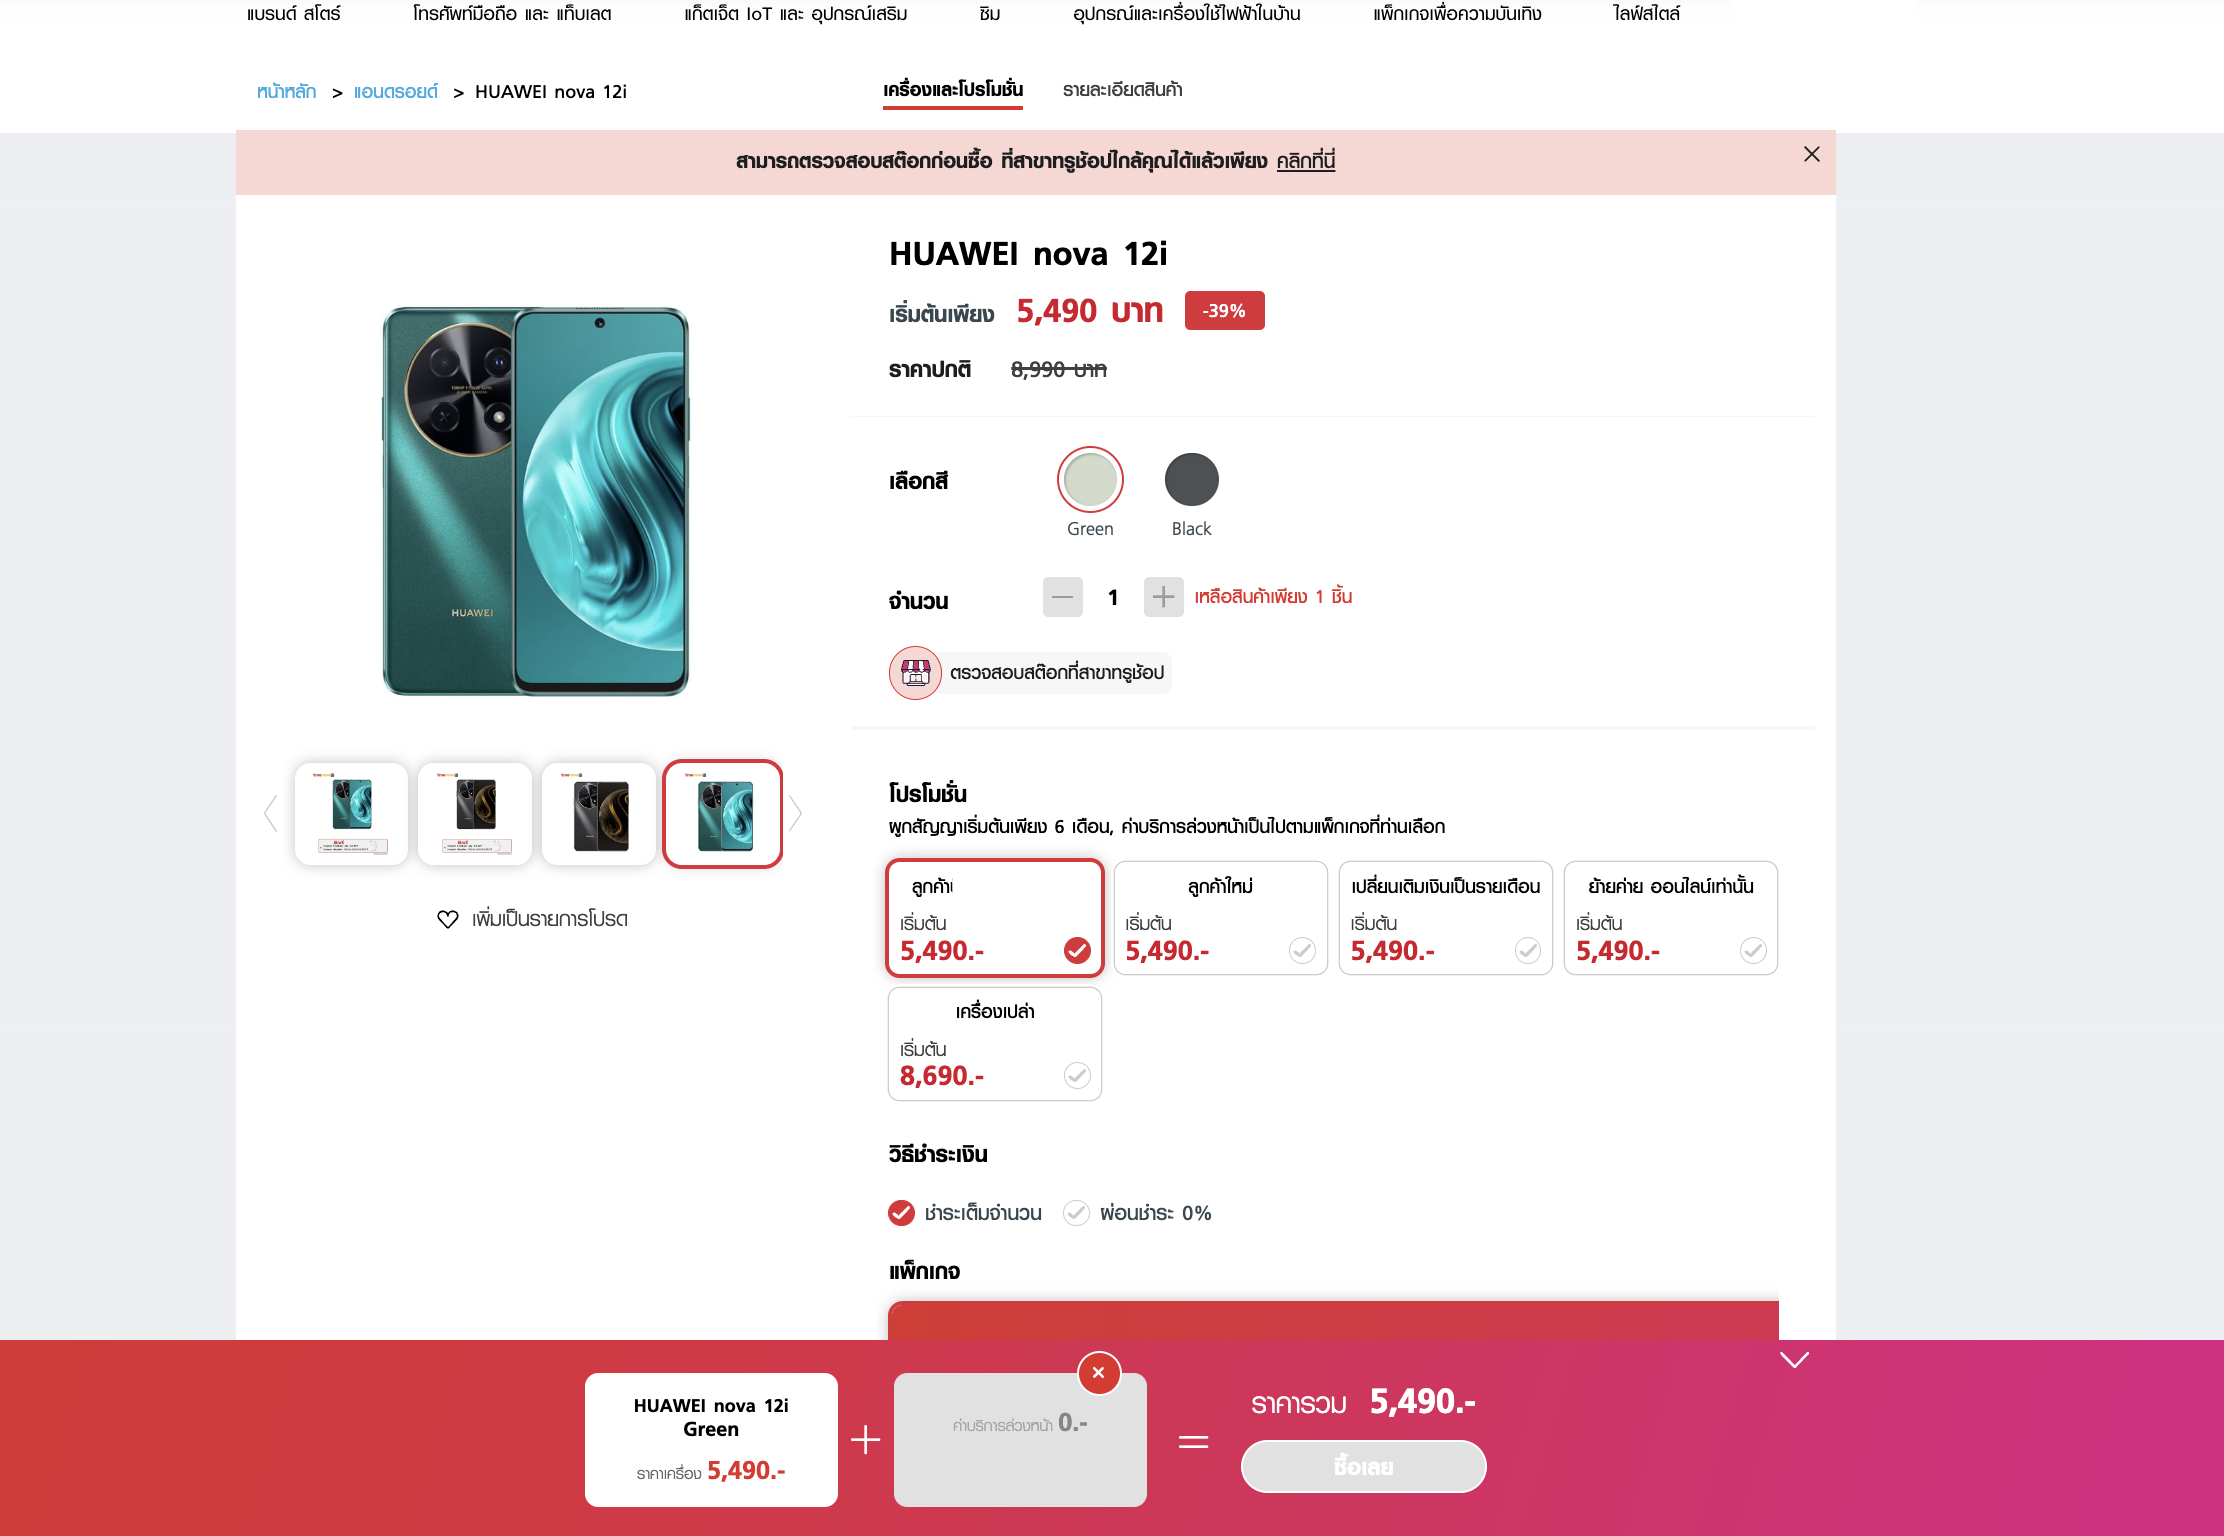
Task: Select the first product thumbnail
Action: click(x=351, y=814)
